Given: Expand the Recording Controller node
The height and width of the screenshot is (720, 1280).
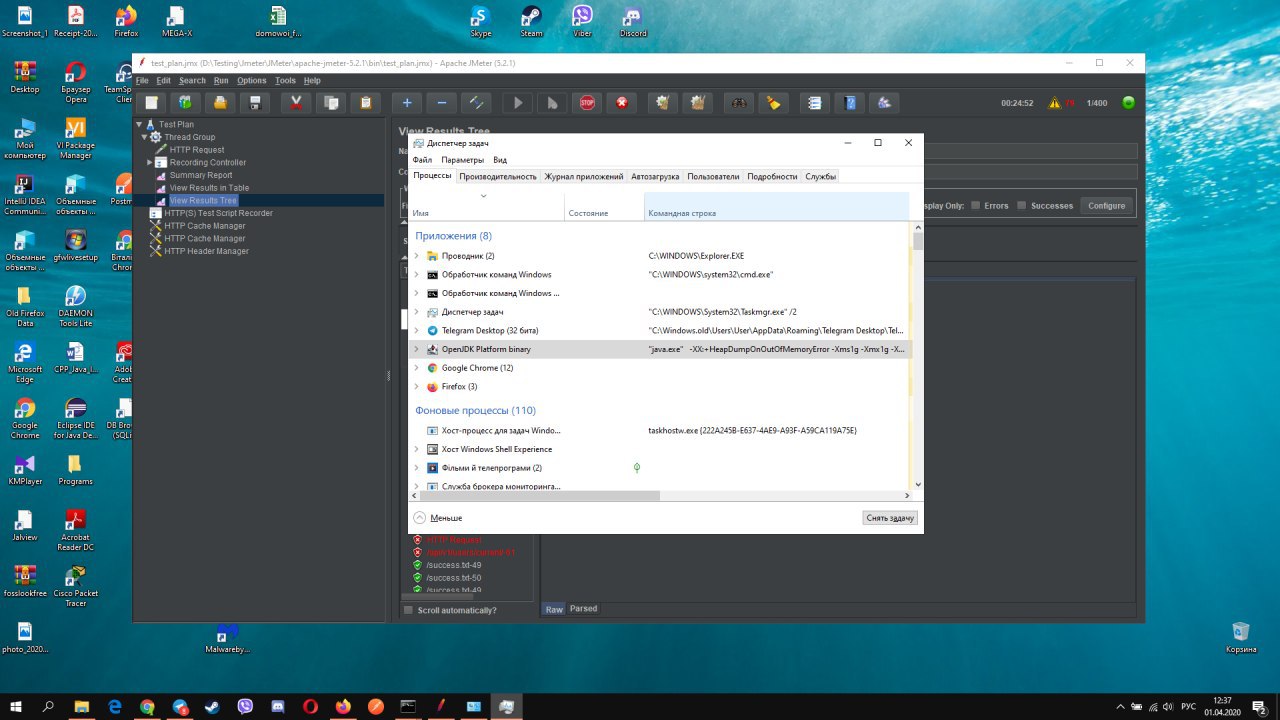Looking at the screenshot, I should coord(150,162).
